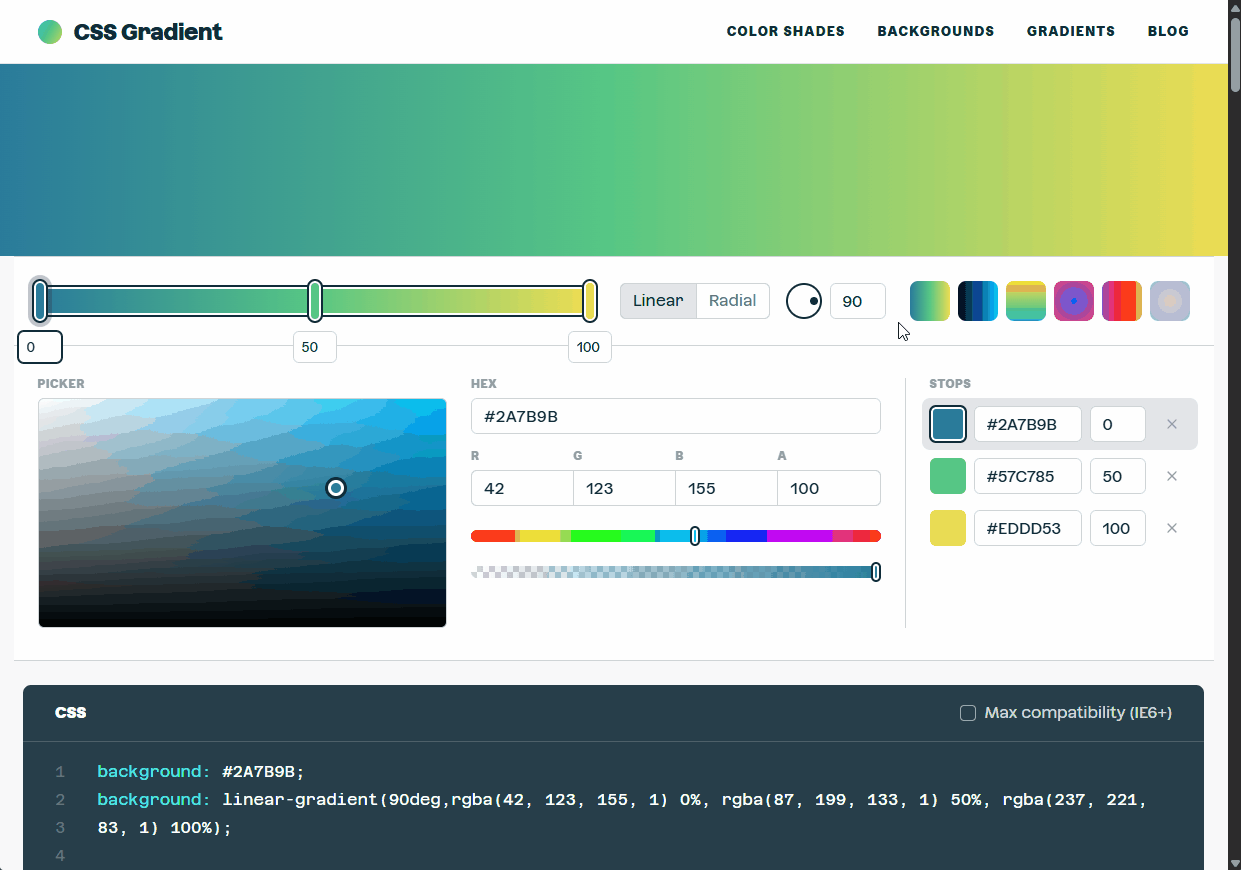1241x870 pixels.
Task: Choose the dark blue striped gradient preset
Action: (x=977, y=301)
